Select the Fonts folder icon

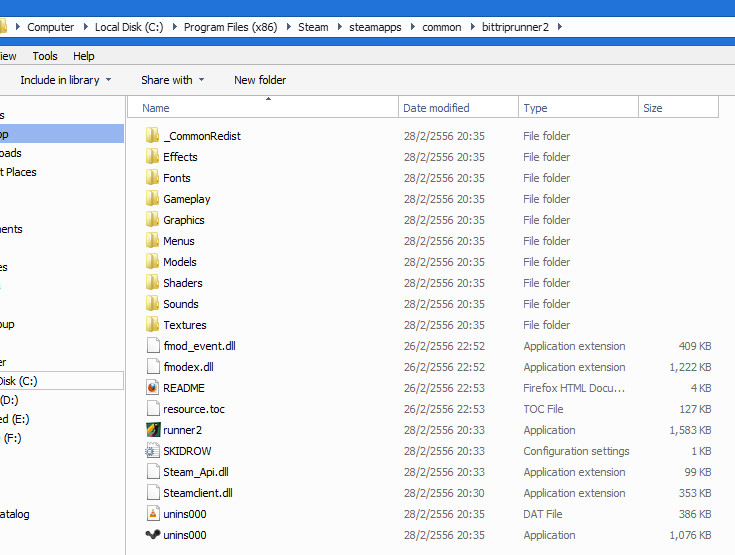152,178
